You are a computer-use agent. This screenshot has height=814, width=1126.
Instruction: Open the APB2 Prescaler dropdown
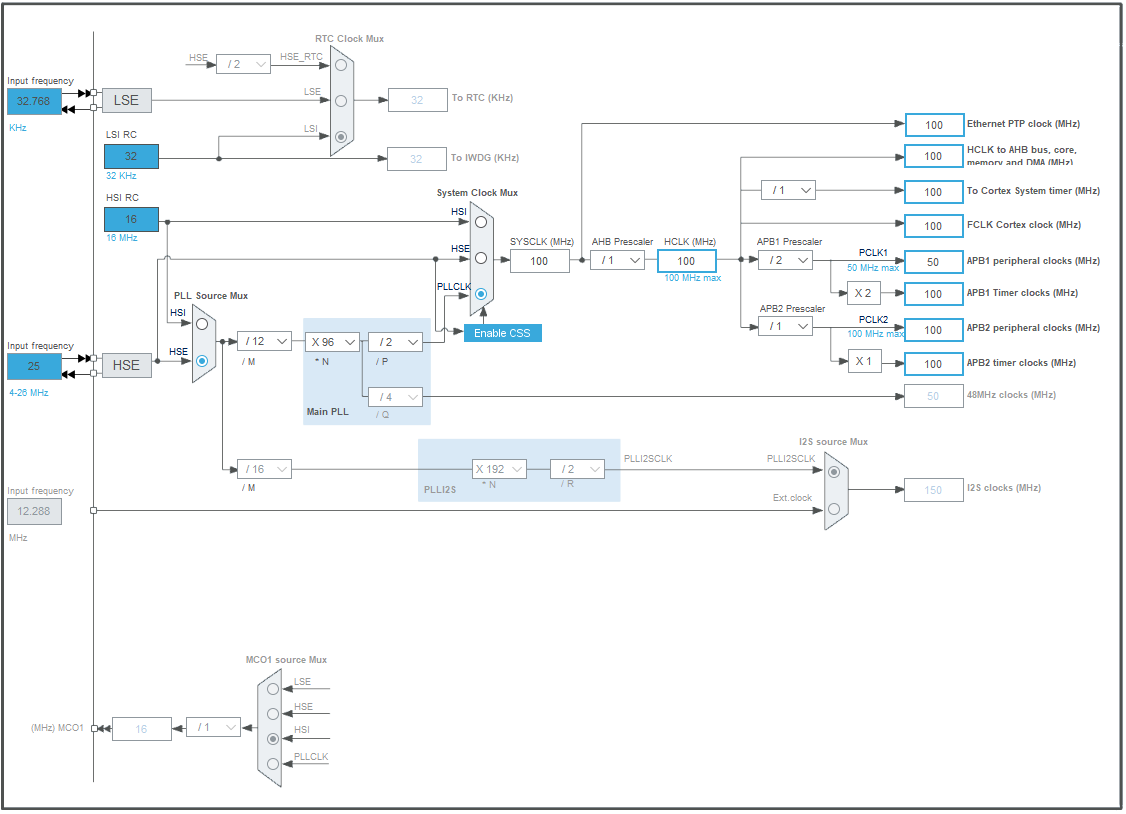click(x=785, y=326)
